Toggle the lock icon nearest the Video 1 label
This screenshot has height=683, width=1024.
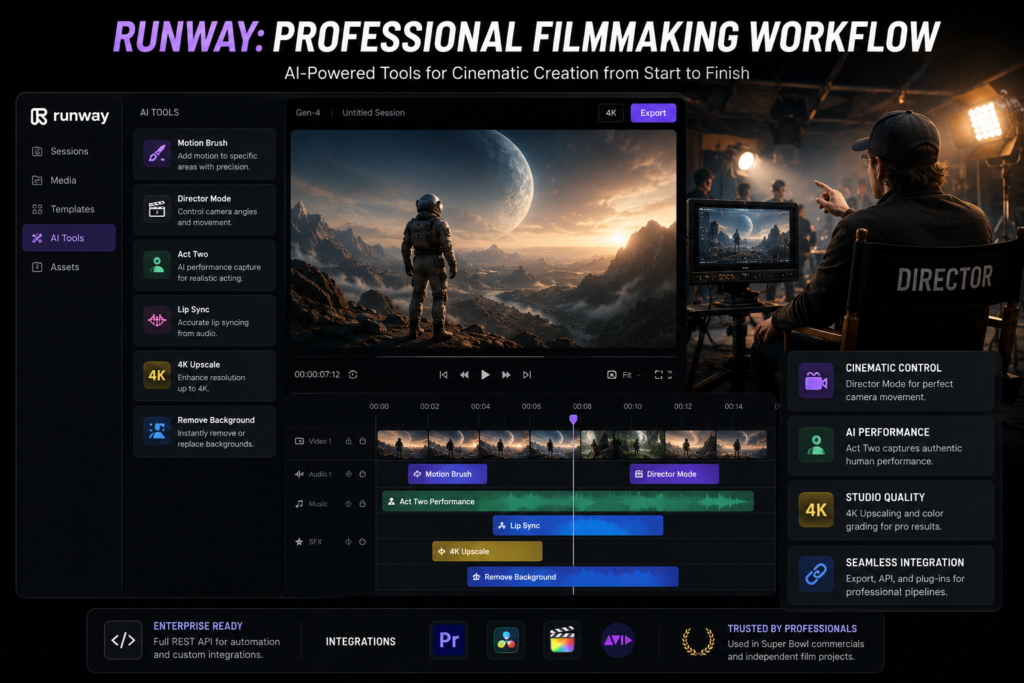[x=349, y=441]
